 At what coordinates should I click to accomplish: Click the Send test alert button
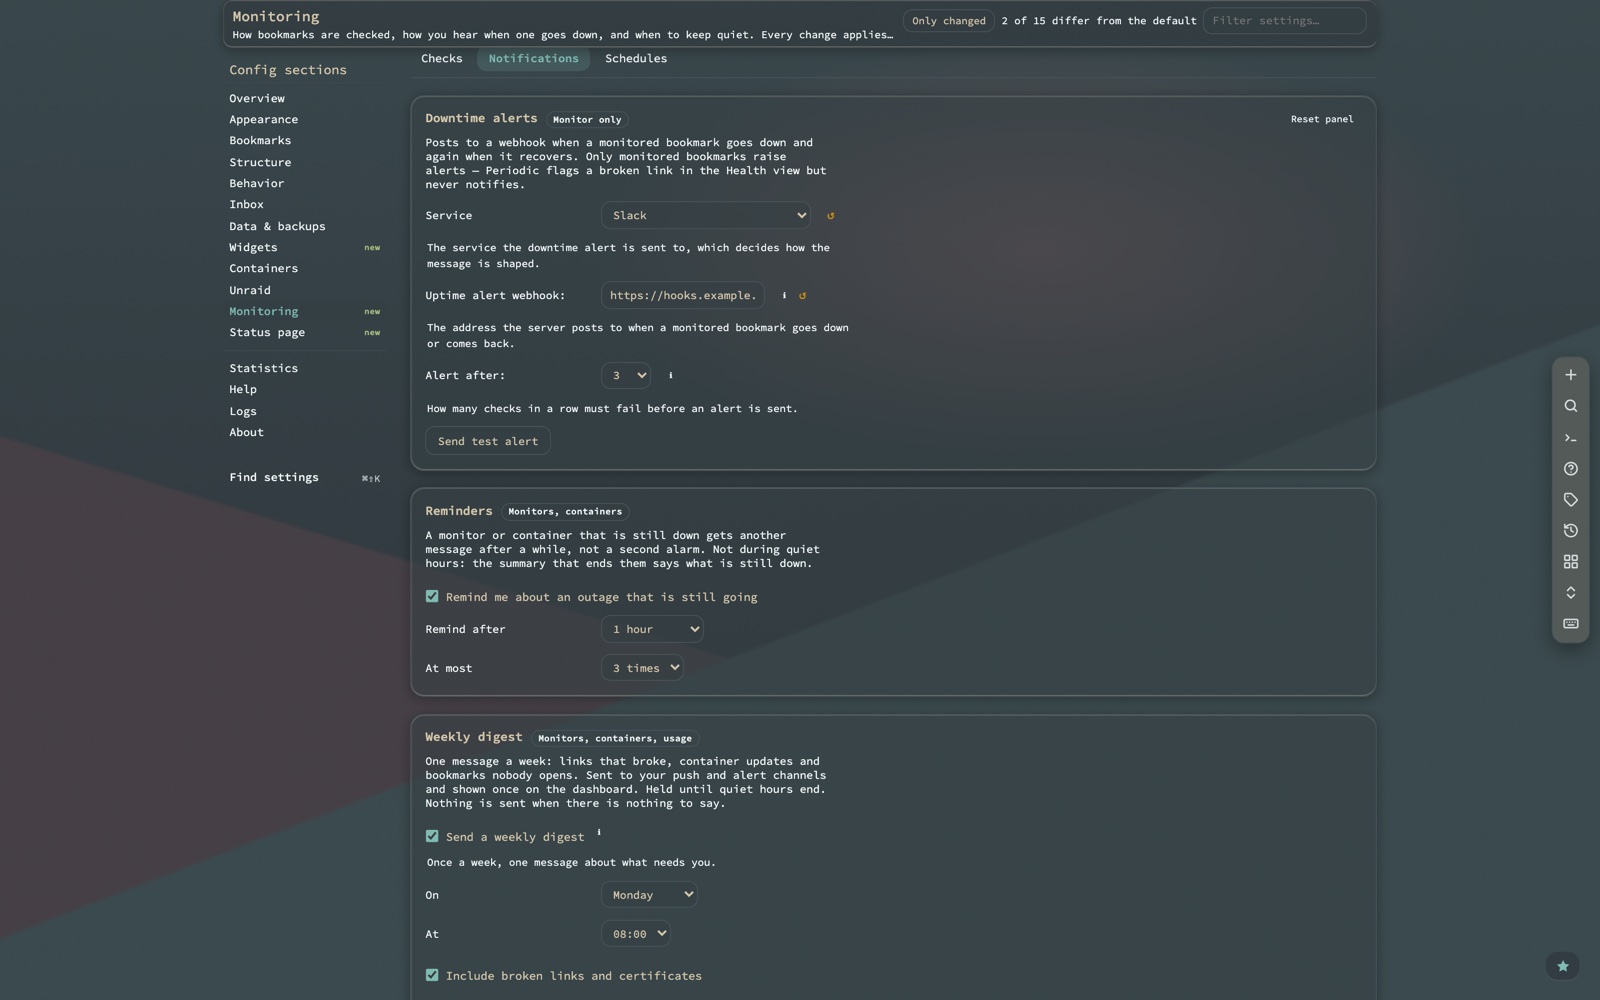488,441
